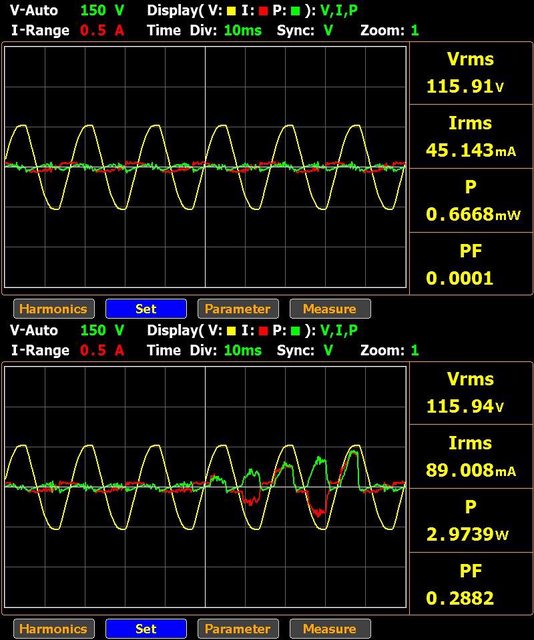Click the Zoom value 1 in lower header
534x640 pixels.
pos(415,350)
